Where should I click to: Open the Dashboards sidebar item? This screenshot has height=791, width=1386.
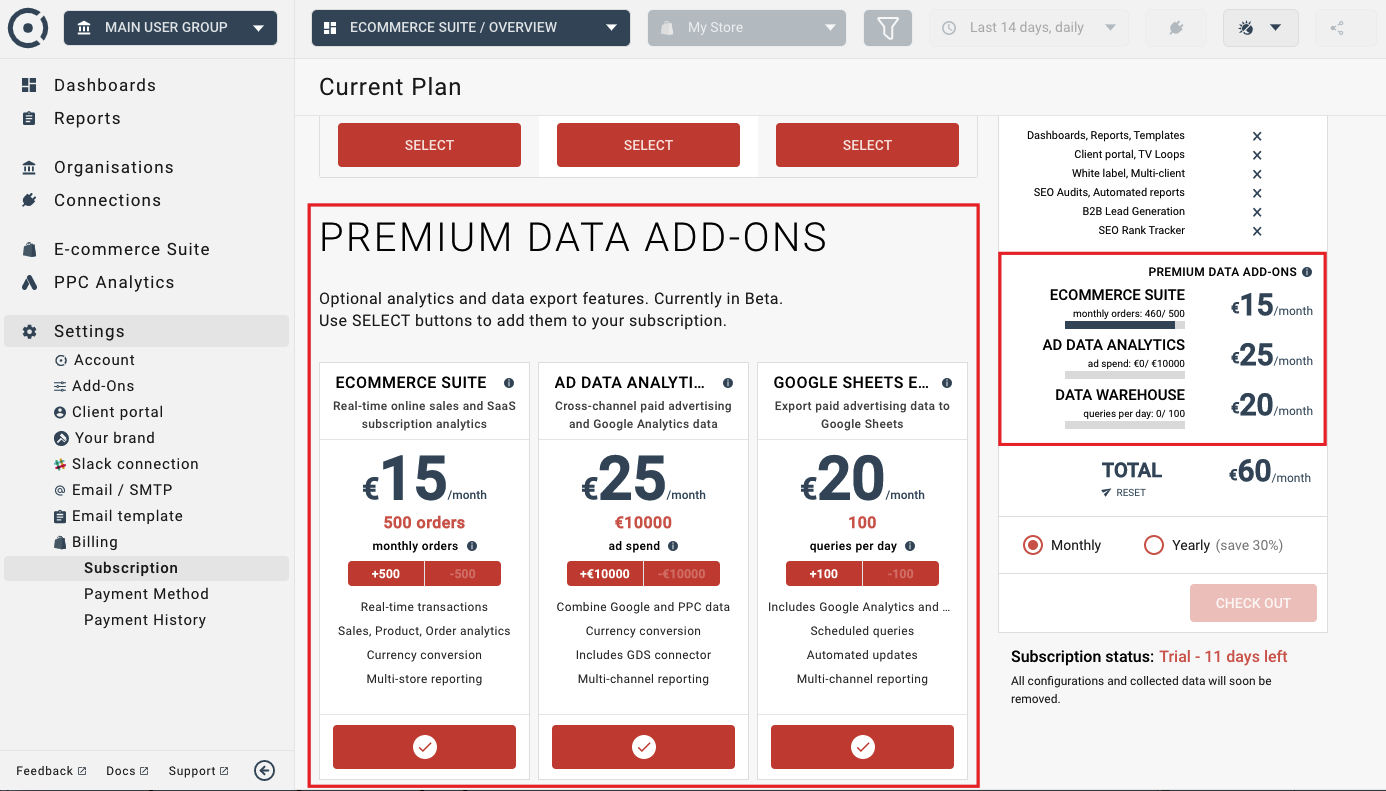pyautogui.click(x=105, y=85)
